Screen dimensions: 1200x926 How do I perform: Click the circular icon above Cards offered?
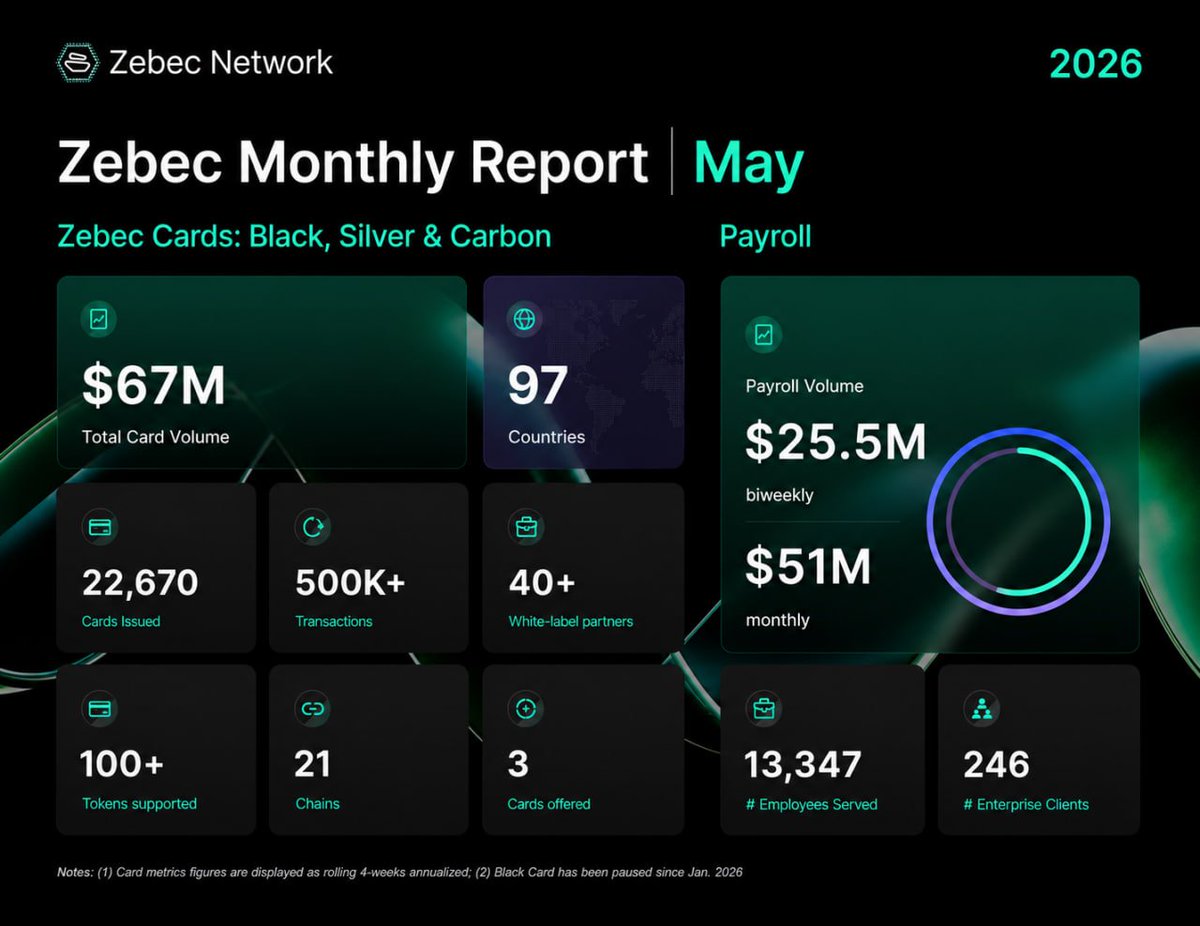526,709
